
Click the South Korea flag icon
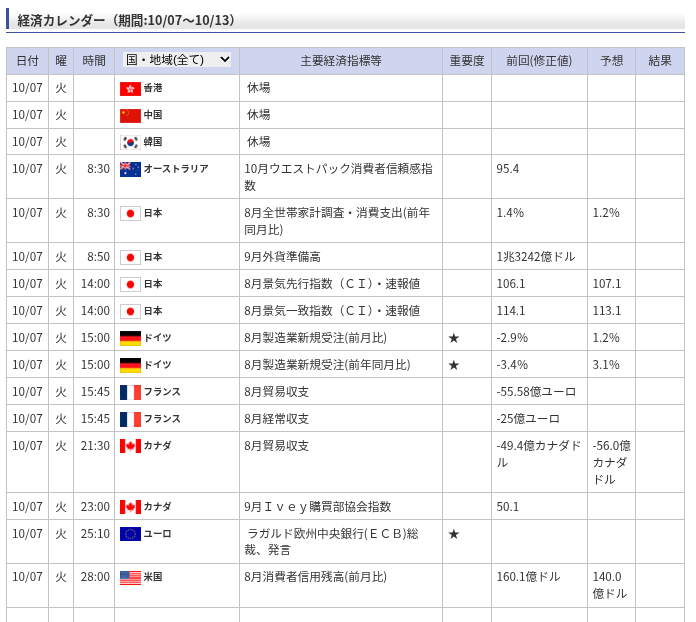click(x=130, y=143)
